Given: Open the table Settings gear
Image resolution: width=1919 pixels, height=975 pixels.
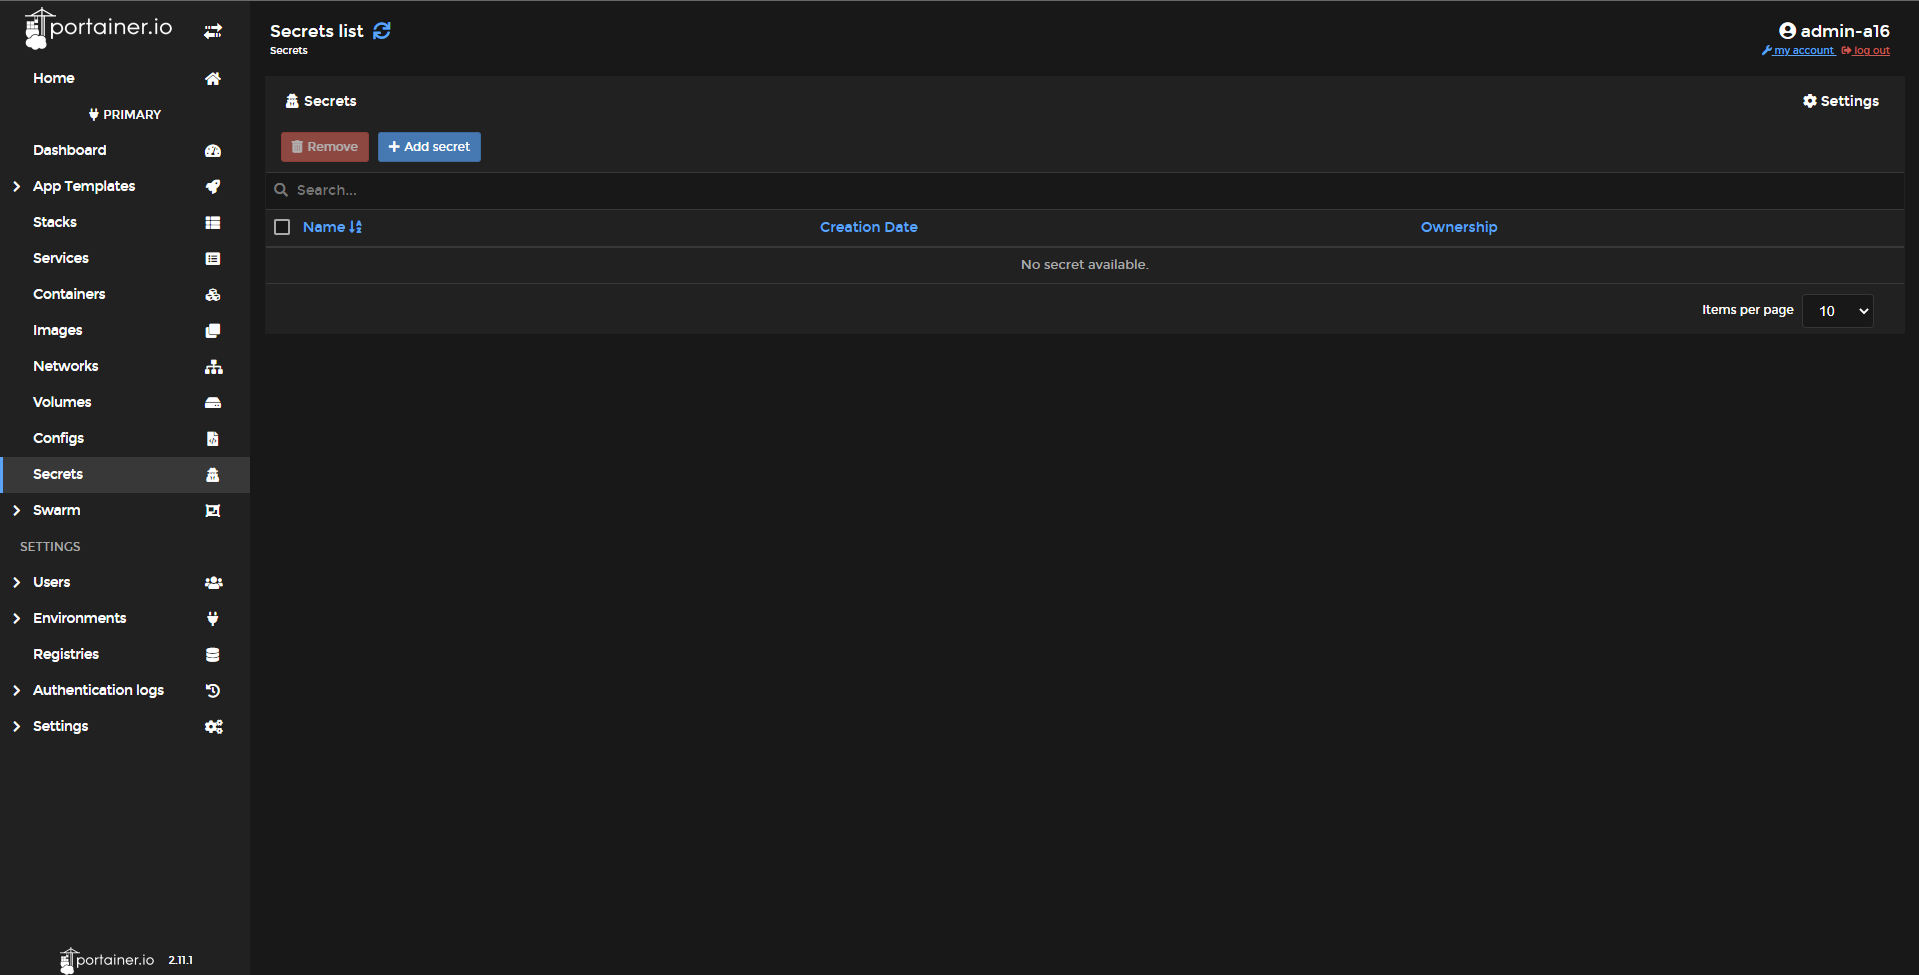Looking at the screenshot, I should tap(1840, 101).
